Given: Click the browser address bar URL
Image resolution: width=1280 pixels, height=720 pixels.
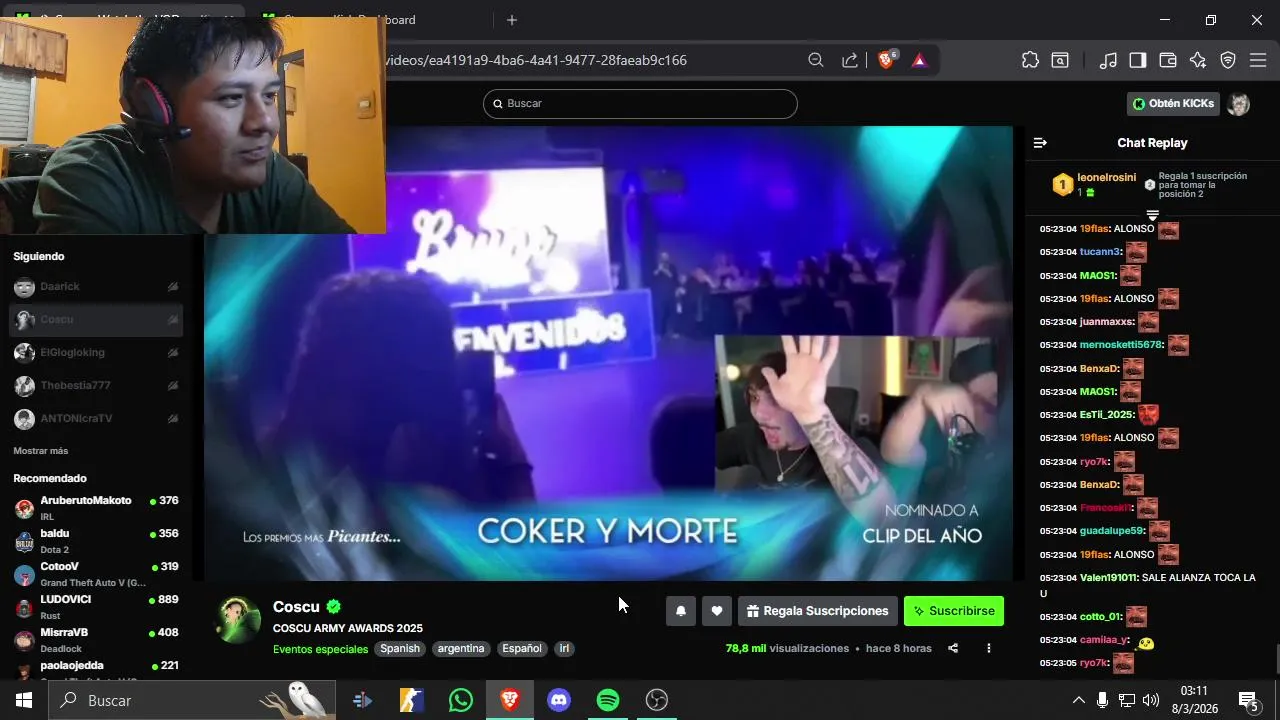Looking at the screenshot, I should tap(536, 60).
